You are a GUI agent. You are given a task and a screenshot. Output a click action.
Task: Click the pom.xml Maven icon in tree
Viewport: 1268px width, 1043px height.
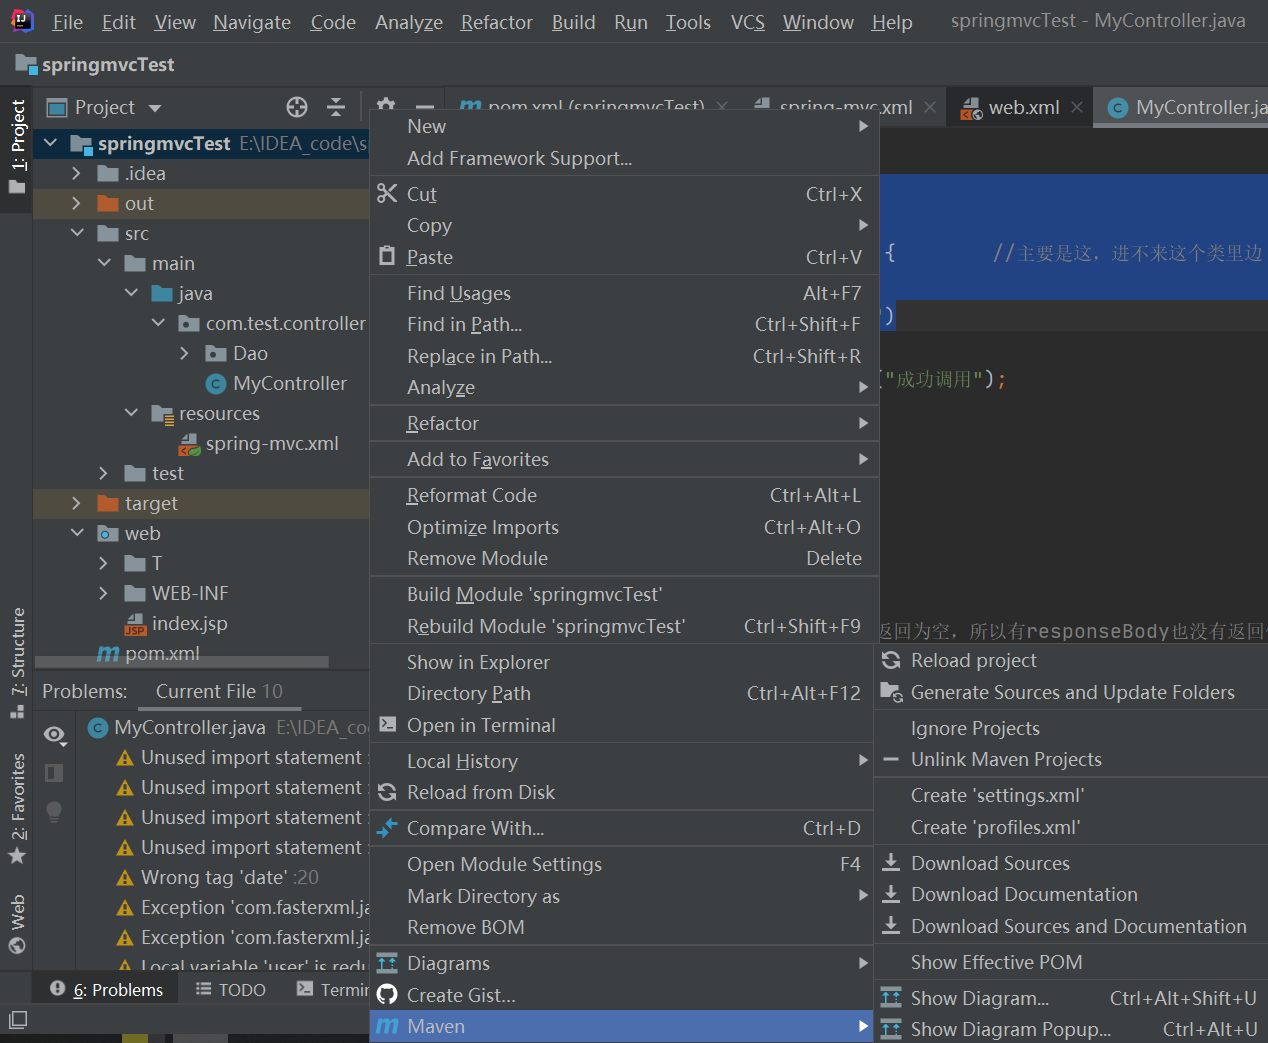click(108, 653)
